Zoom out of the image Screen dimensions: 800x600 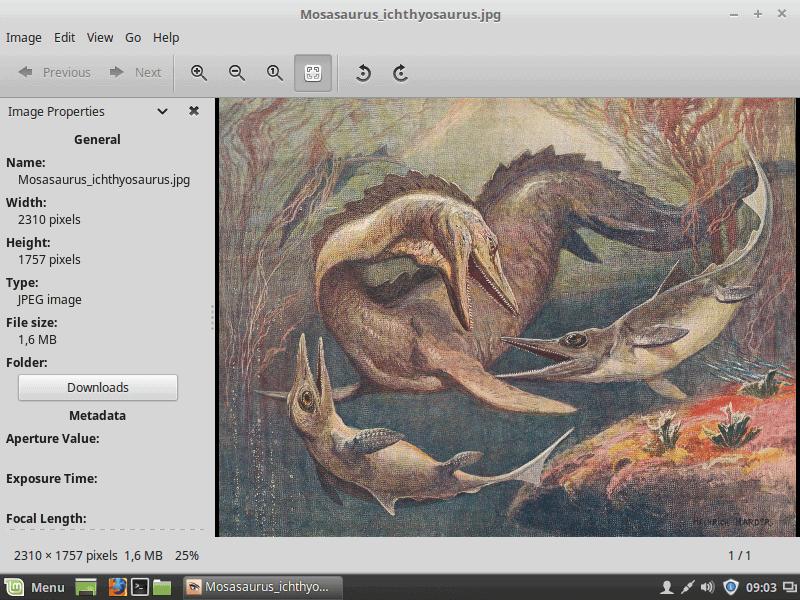point(237,72)
